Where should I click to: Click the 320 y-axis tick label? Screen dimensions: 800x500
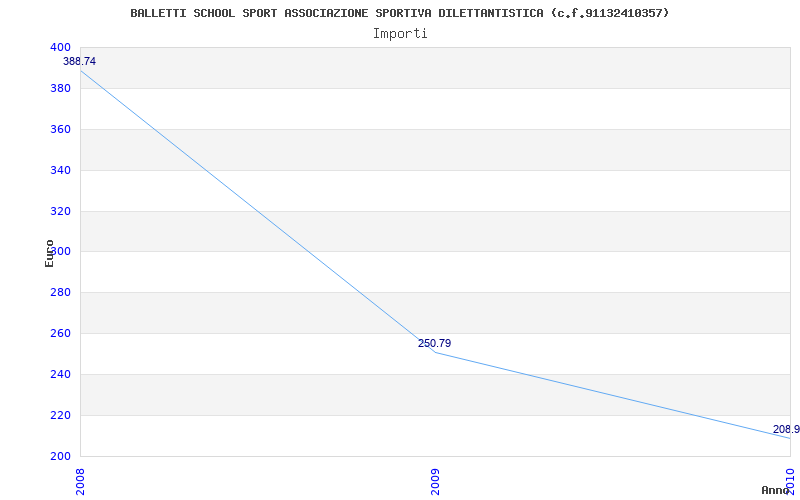[x=60, y=211]
